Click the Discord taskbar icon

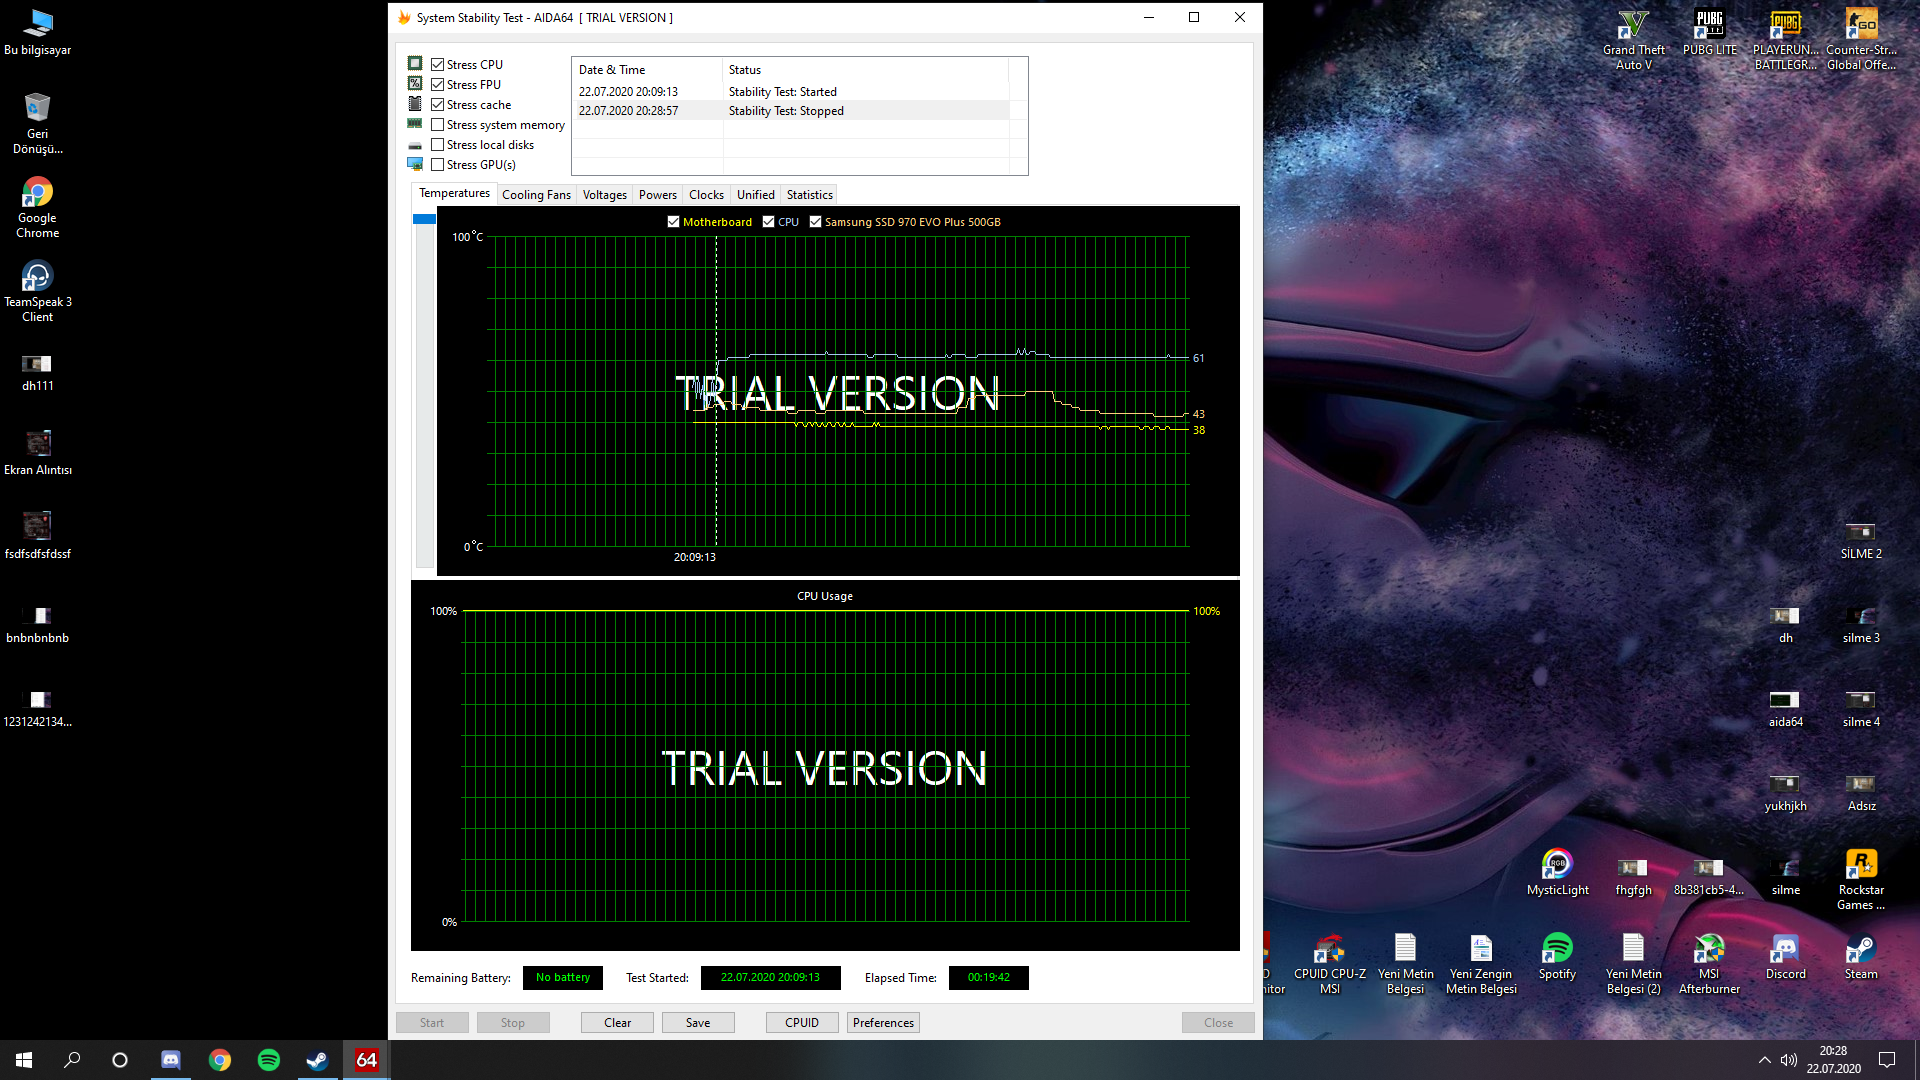click(170, 1060)
